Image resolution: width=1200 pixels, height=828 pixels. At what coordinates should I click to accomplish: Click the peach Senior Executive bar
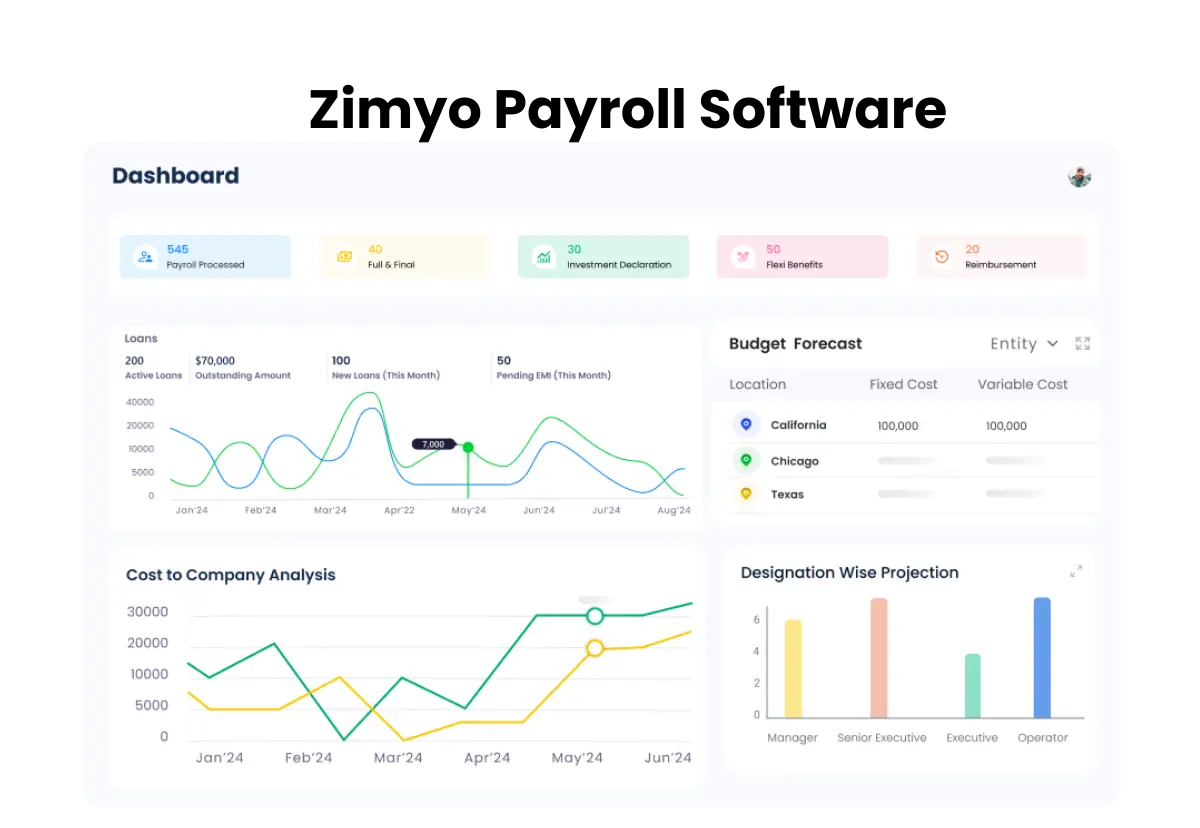click(879, 658)
